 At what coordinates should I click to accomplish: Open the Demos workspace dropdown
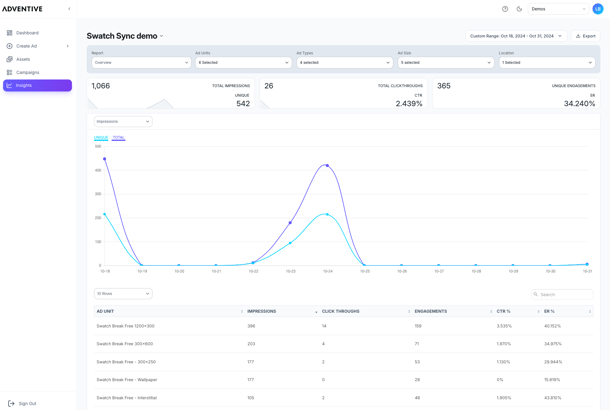(x=558, y=9)
